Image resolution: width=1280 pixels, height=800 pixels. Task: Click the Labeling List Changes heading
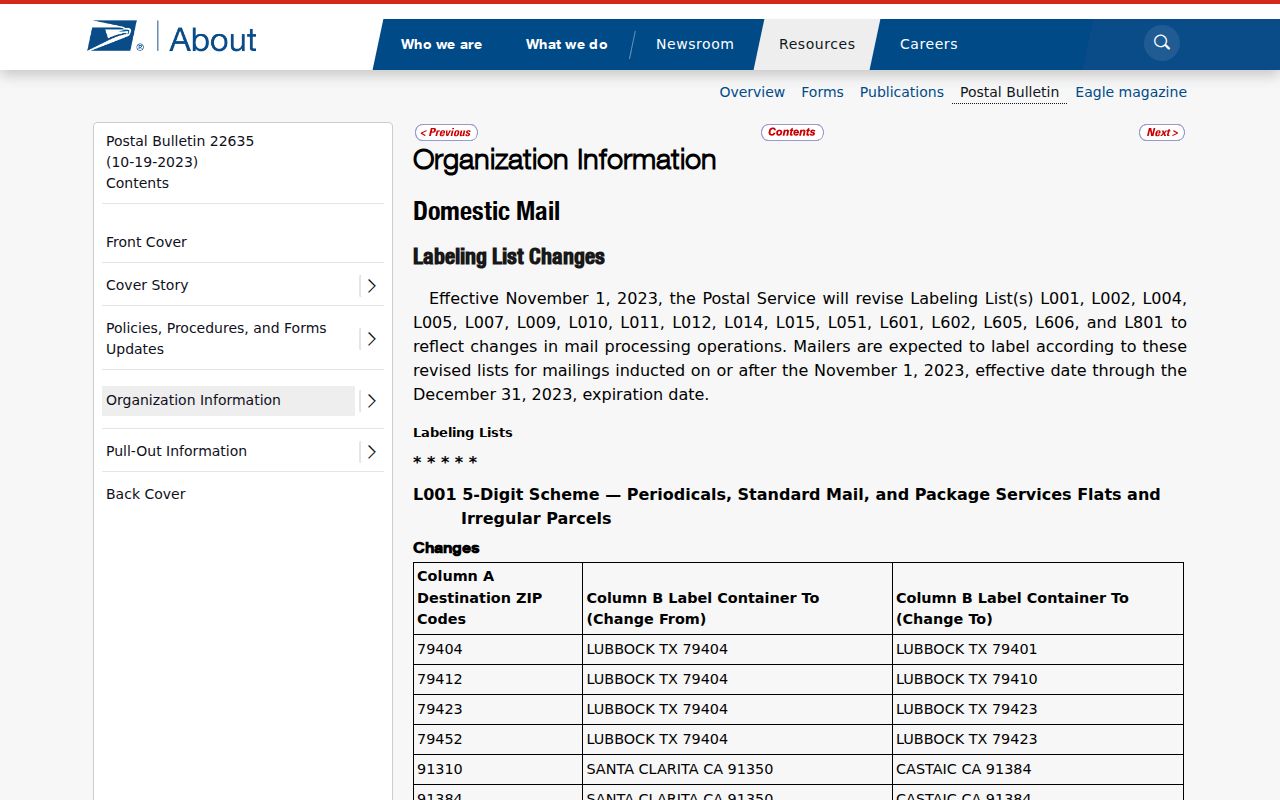pyautogui.click(x=509, y=257)
